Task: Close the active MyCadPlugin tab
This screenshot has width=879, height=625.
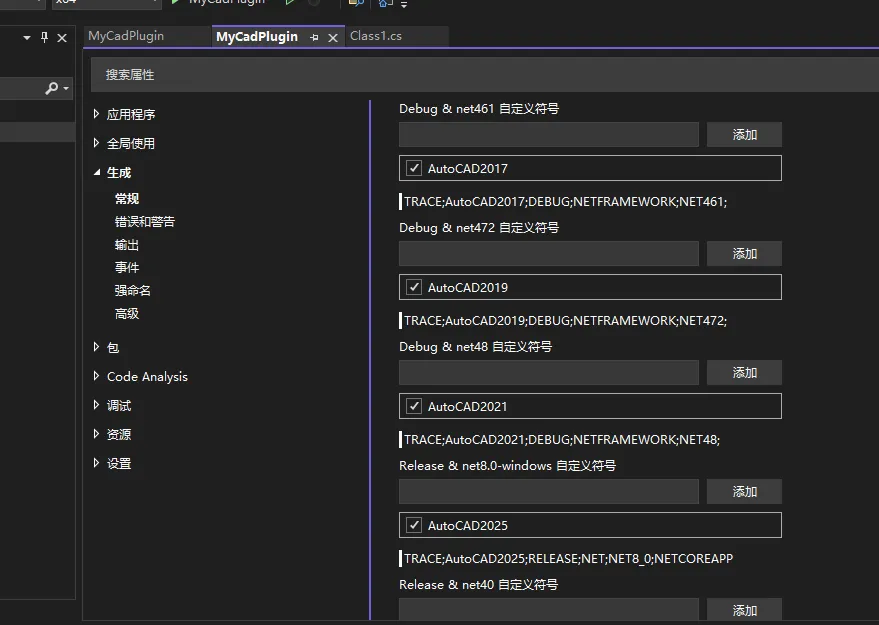Action: (333, 38)
